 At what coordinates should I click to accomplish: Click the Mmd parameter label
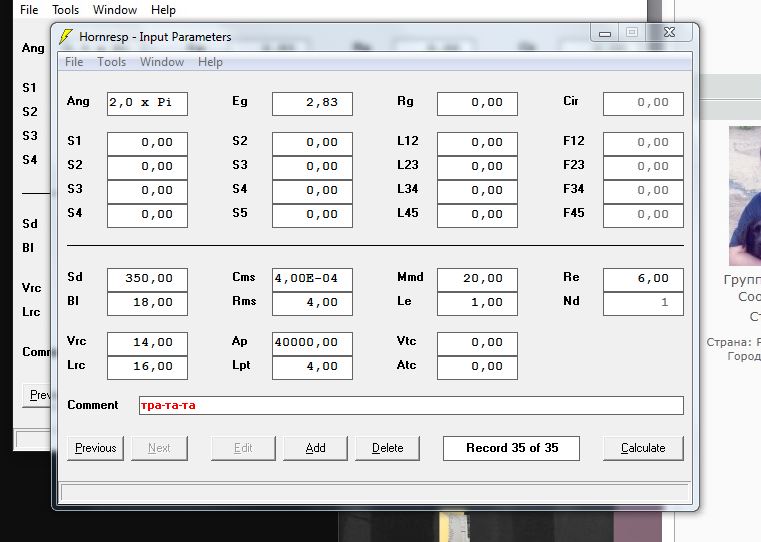(x=411, y=277)
